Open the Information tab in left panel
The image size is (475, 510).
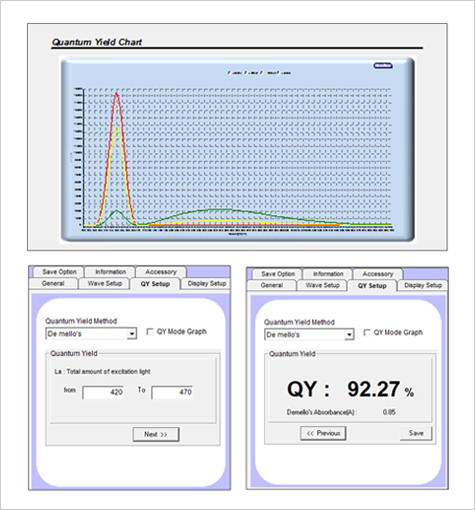pyautogui.click(x=110, y=272)
